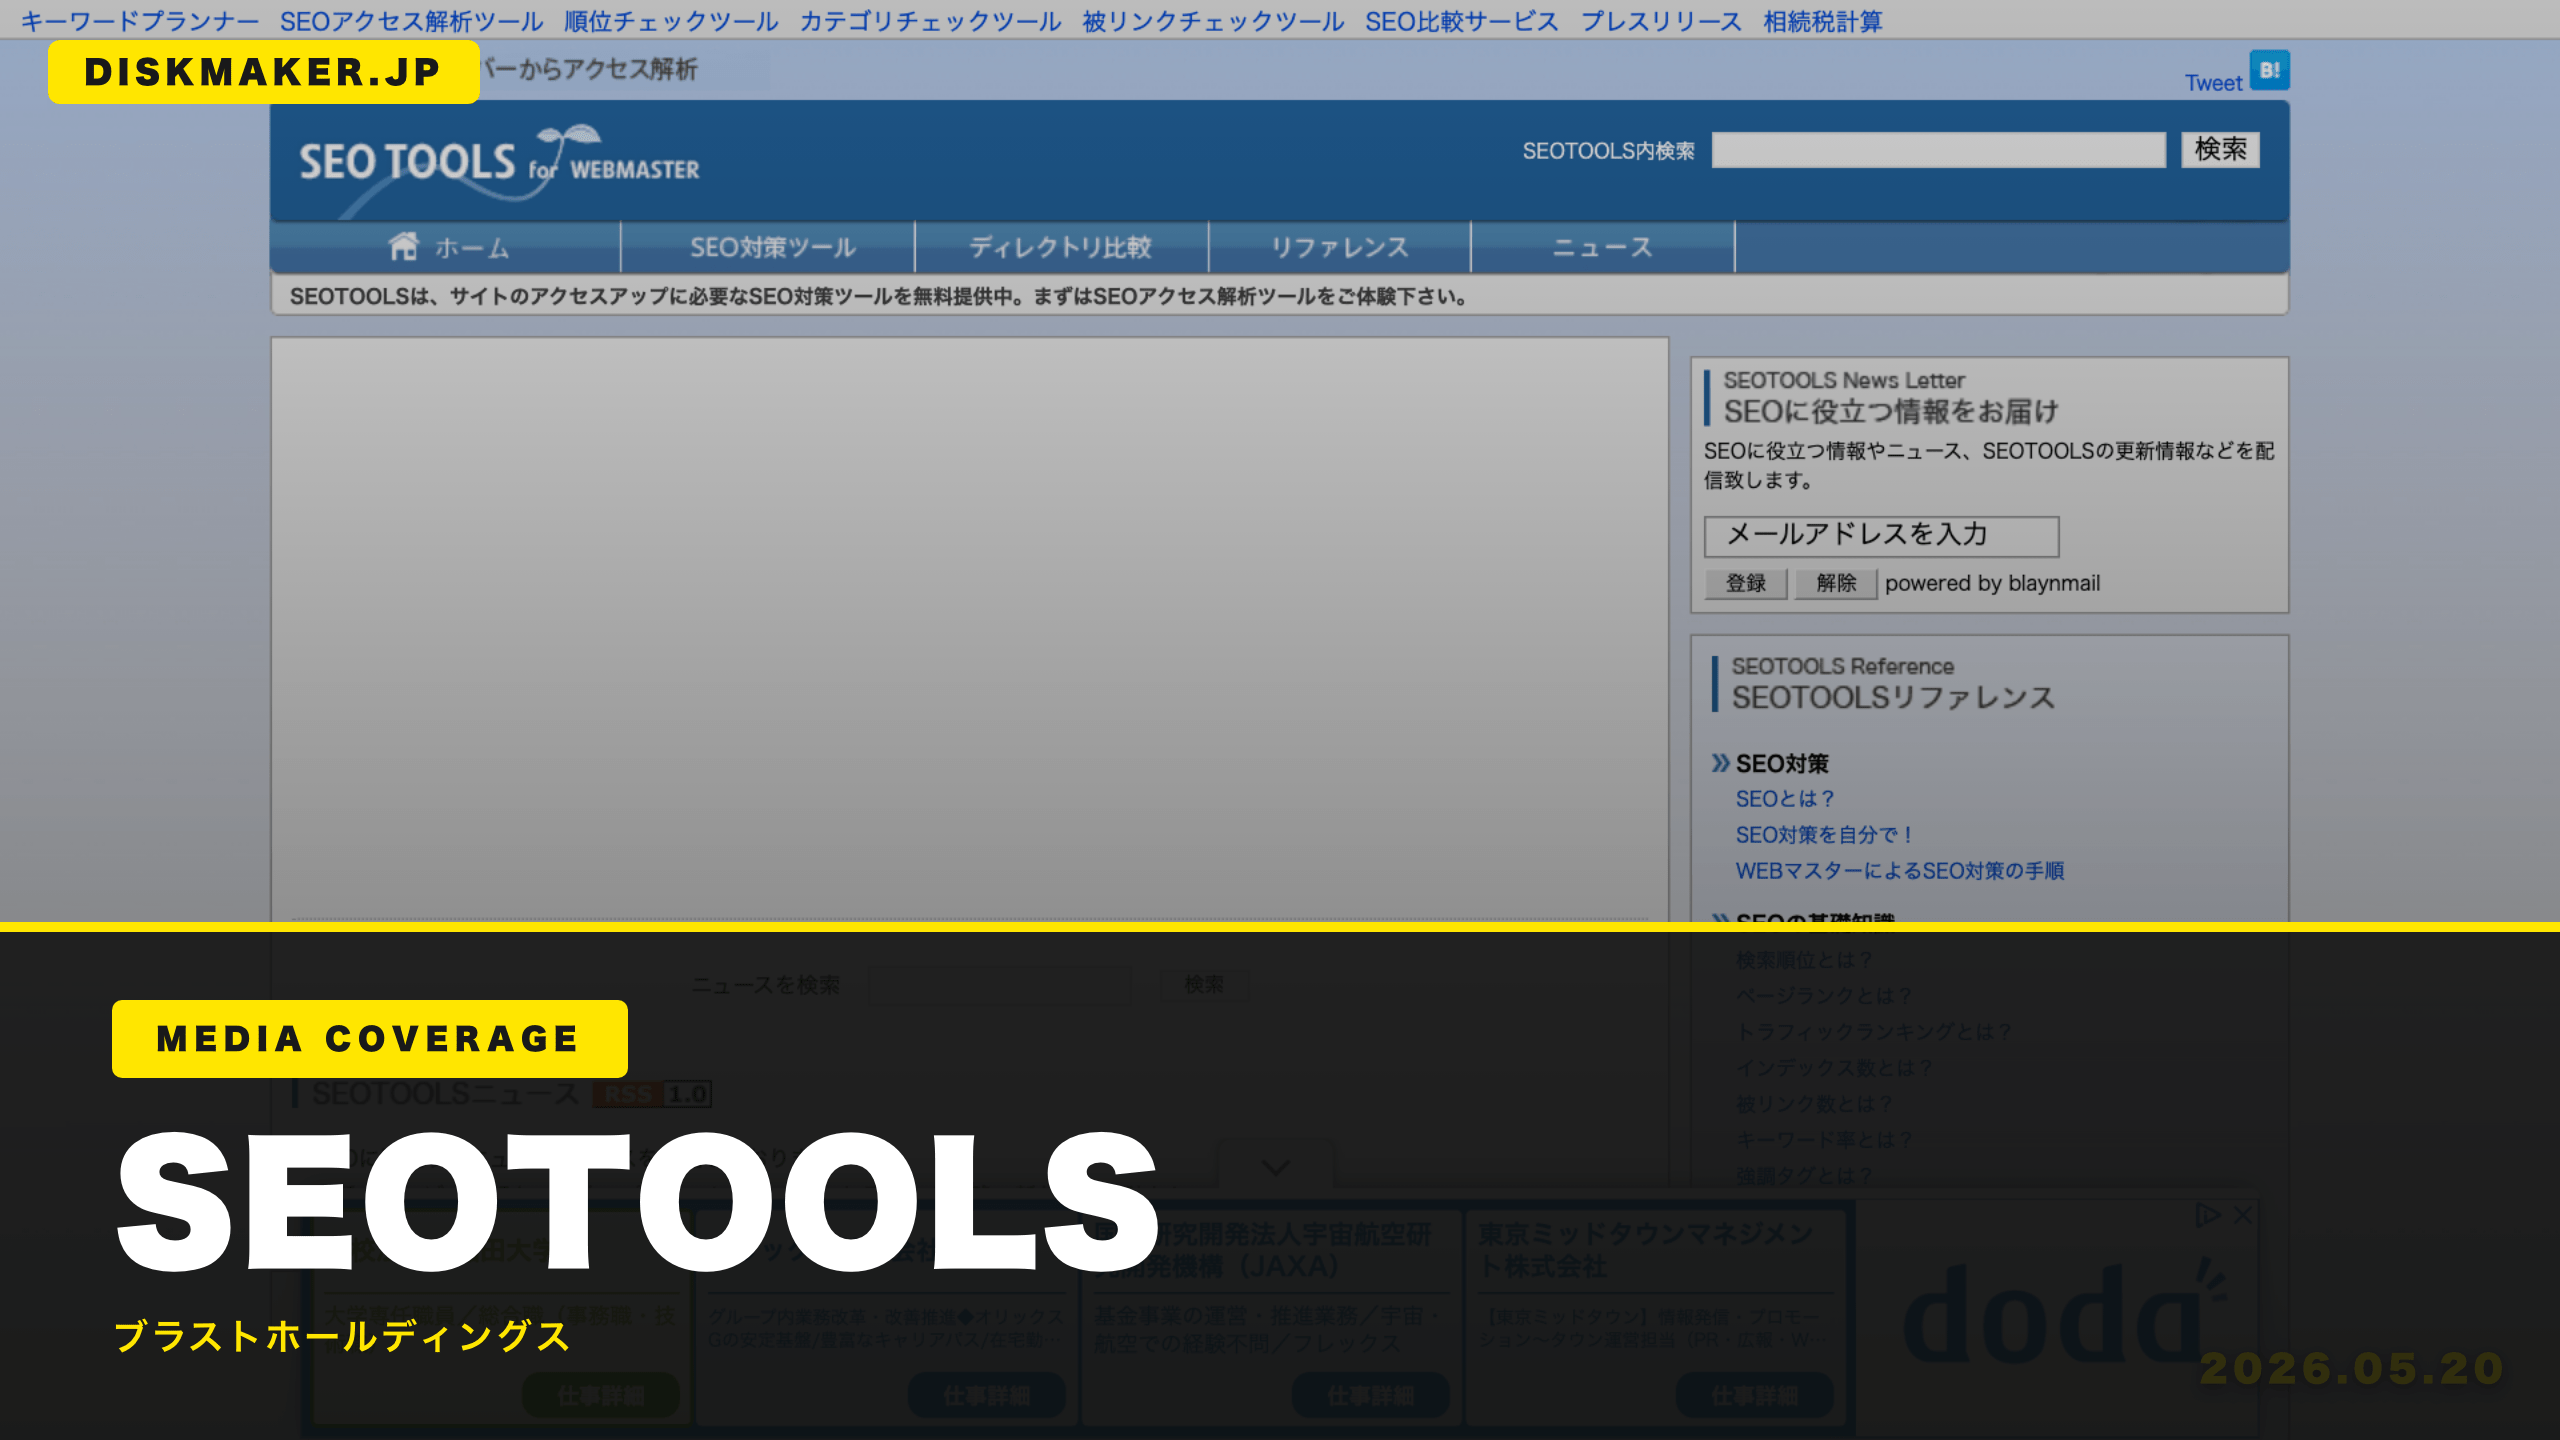Screen dimensions: 2560x1440
Task: Open the ニュース menu tab
Action: pyautogui.click(x=1602, y=247)
